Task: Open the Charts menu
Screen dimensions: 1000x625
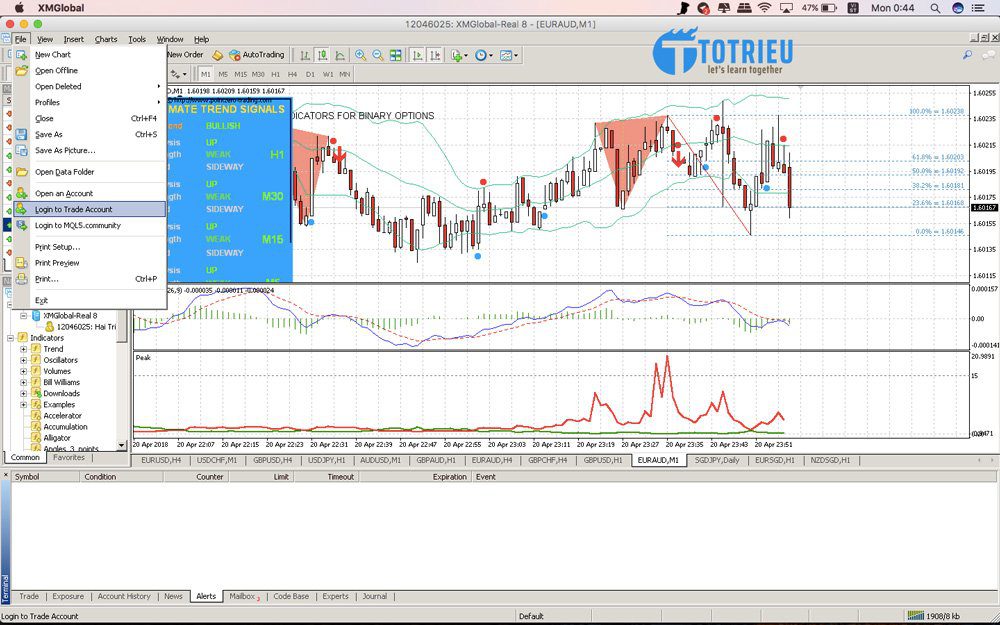Action: coord(106,39)
